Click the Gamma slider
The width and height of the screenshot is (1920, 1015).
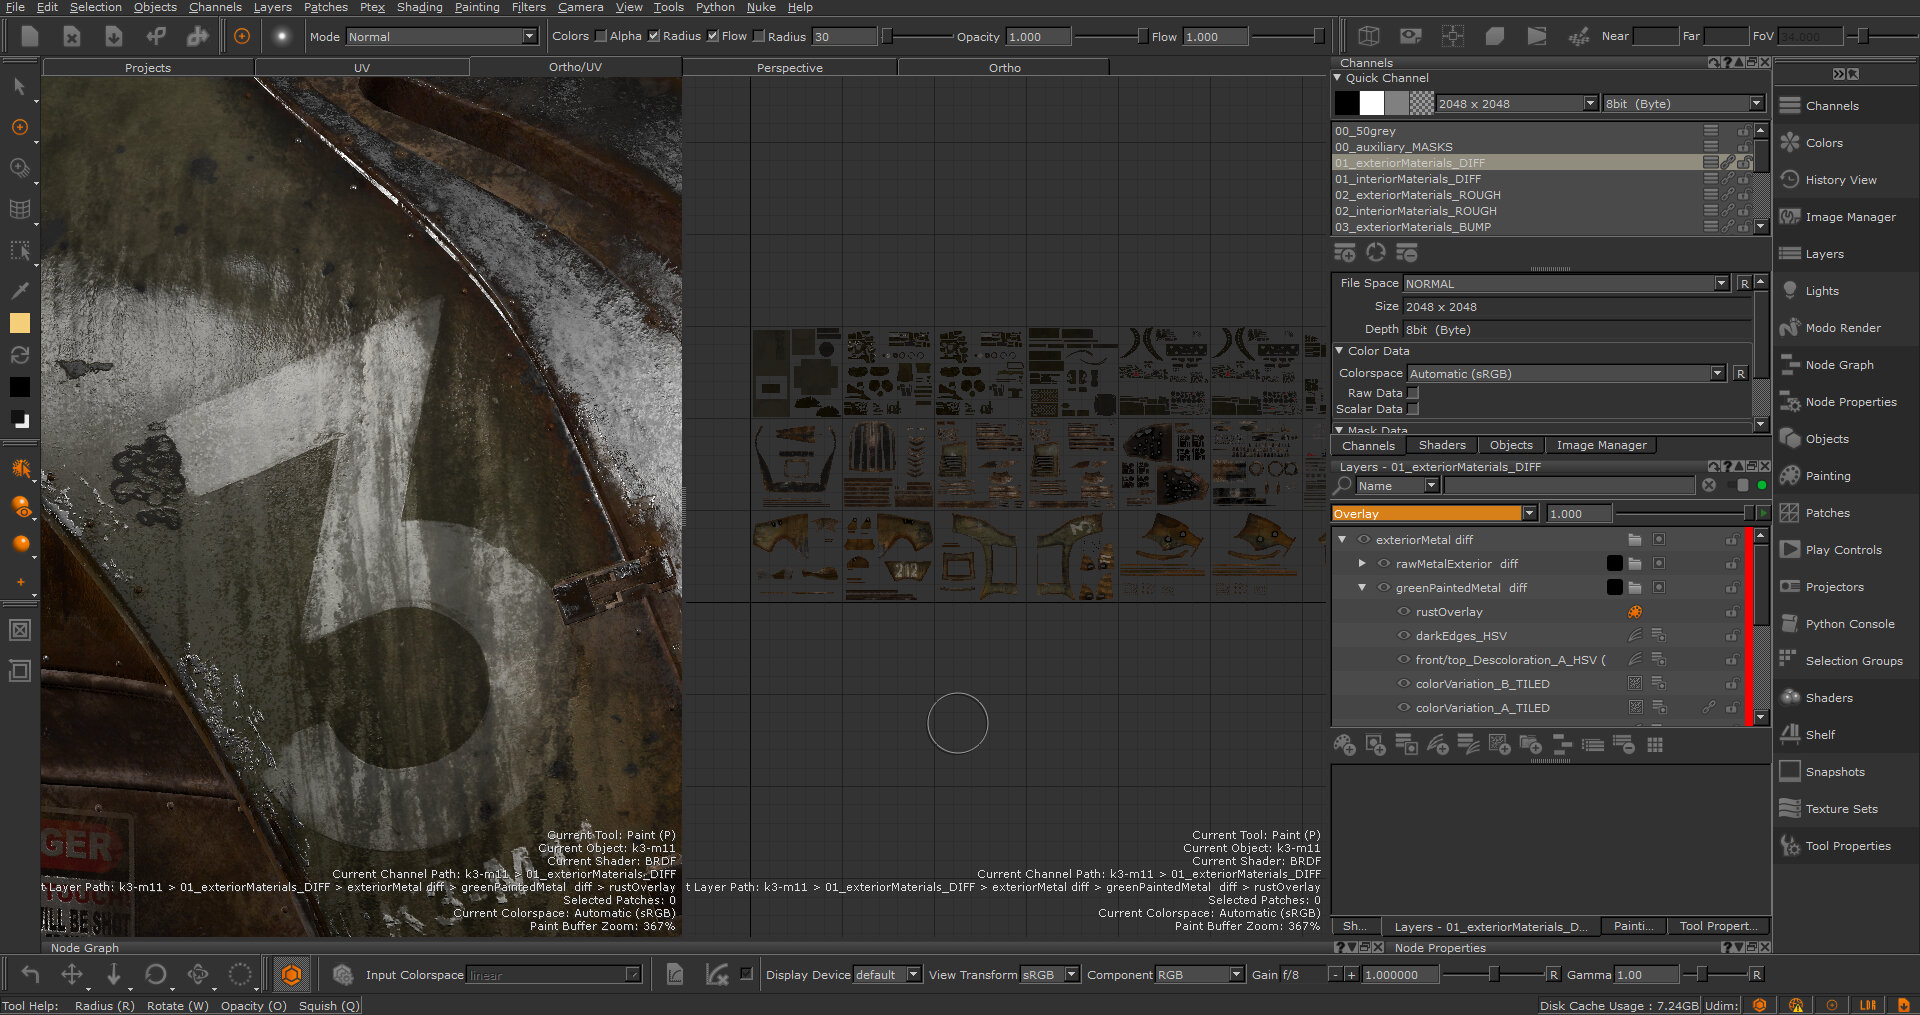[1701, 975]
